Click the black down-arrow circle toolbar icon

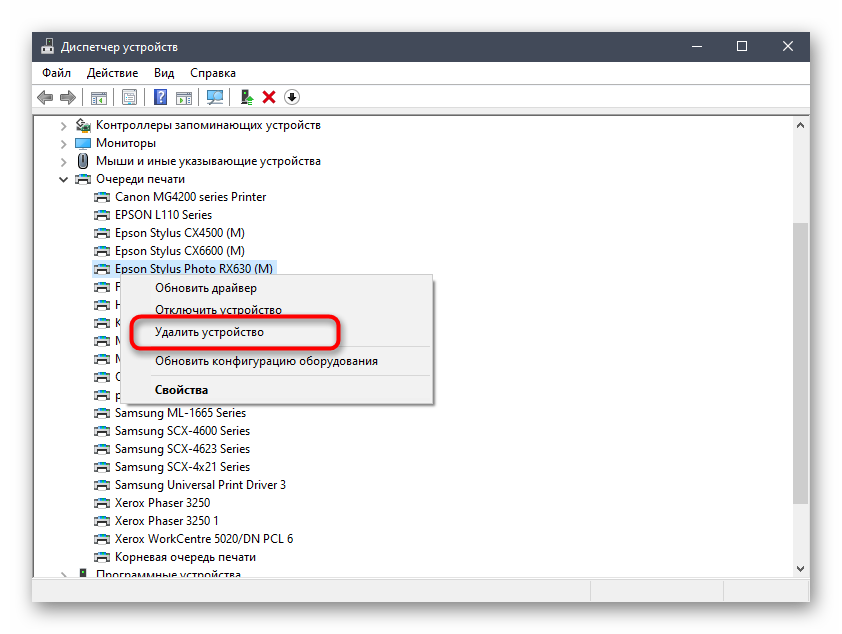[292, 97]
